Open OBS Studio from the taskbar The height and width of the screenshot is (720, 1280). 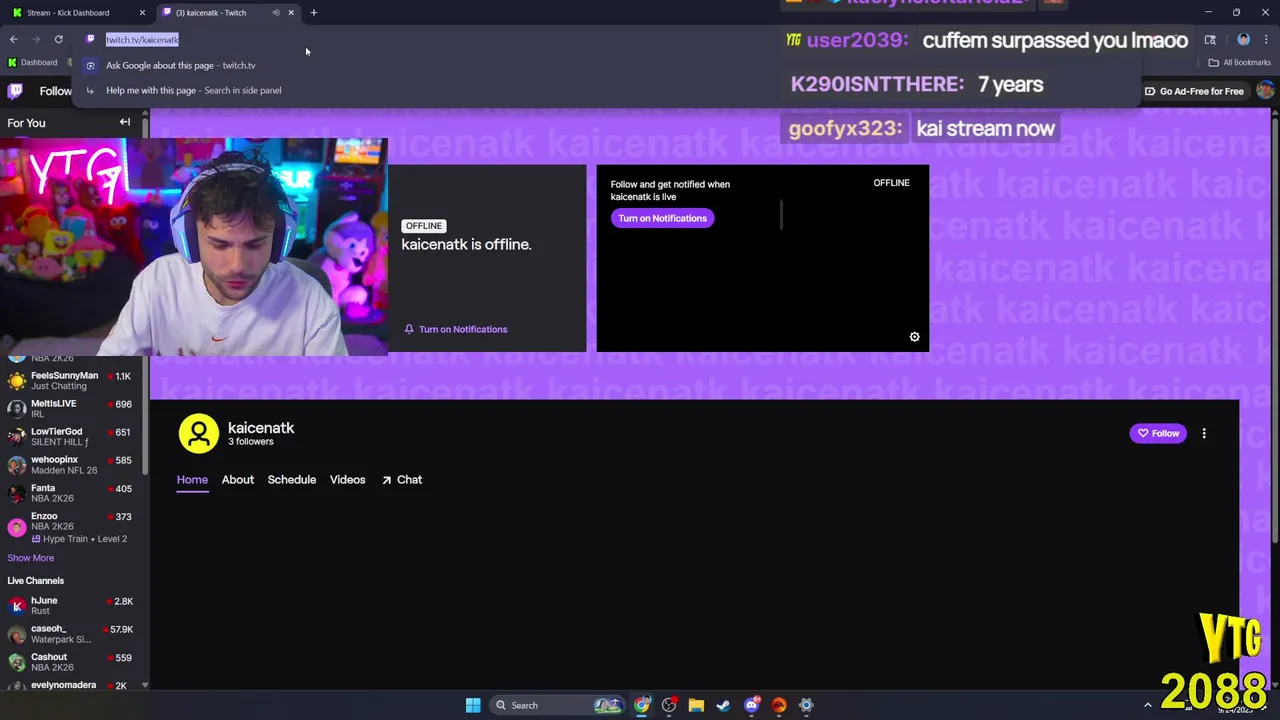[669, 705]
